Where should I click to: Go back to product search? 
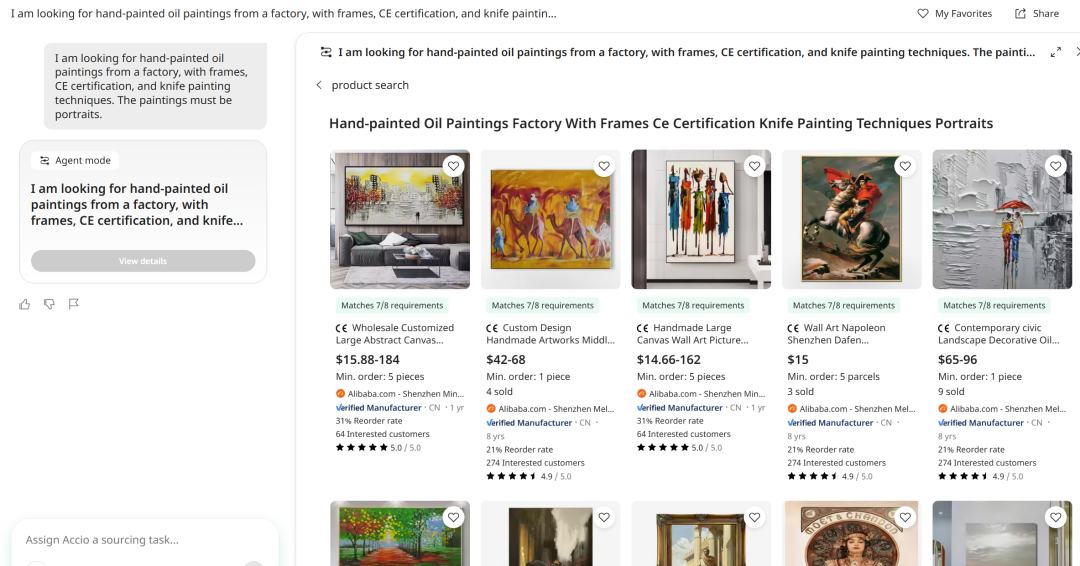click(x=362, y=85)
